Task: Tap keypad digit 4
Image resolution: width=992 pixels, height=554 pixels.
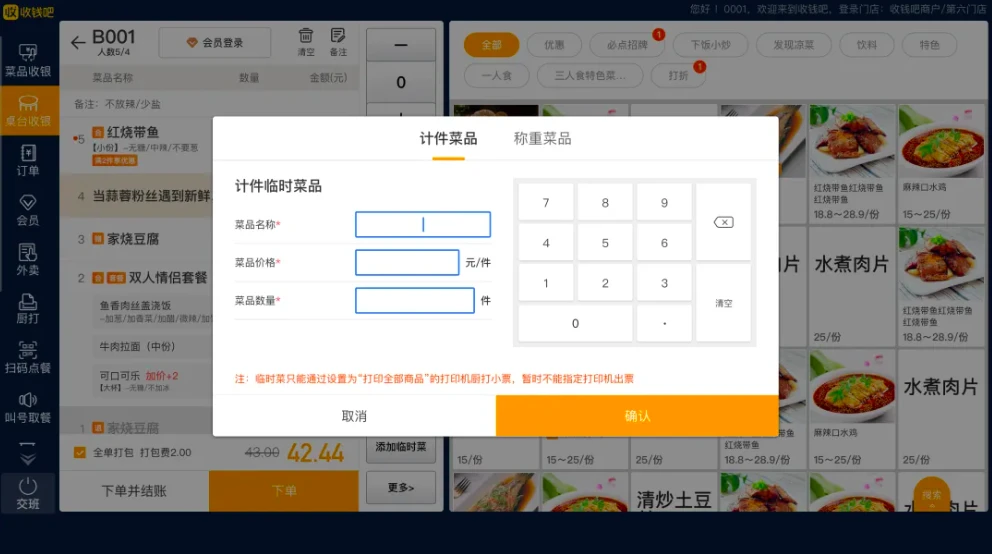Action: click(x=545, y=243)
